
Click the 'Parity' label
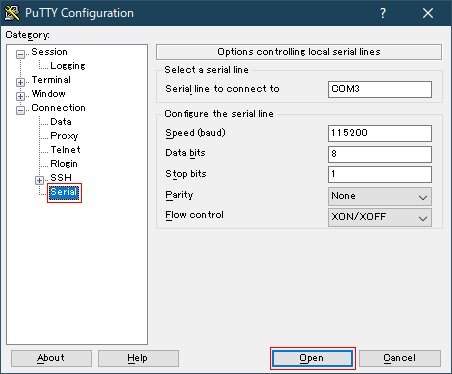click(179, 195)
